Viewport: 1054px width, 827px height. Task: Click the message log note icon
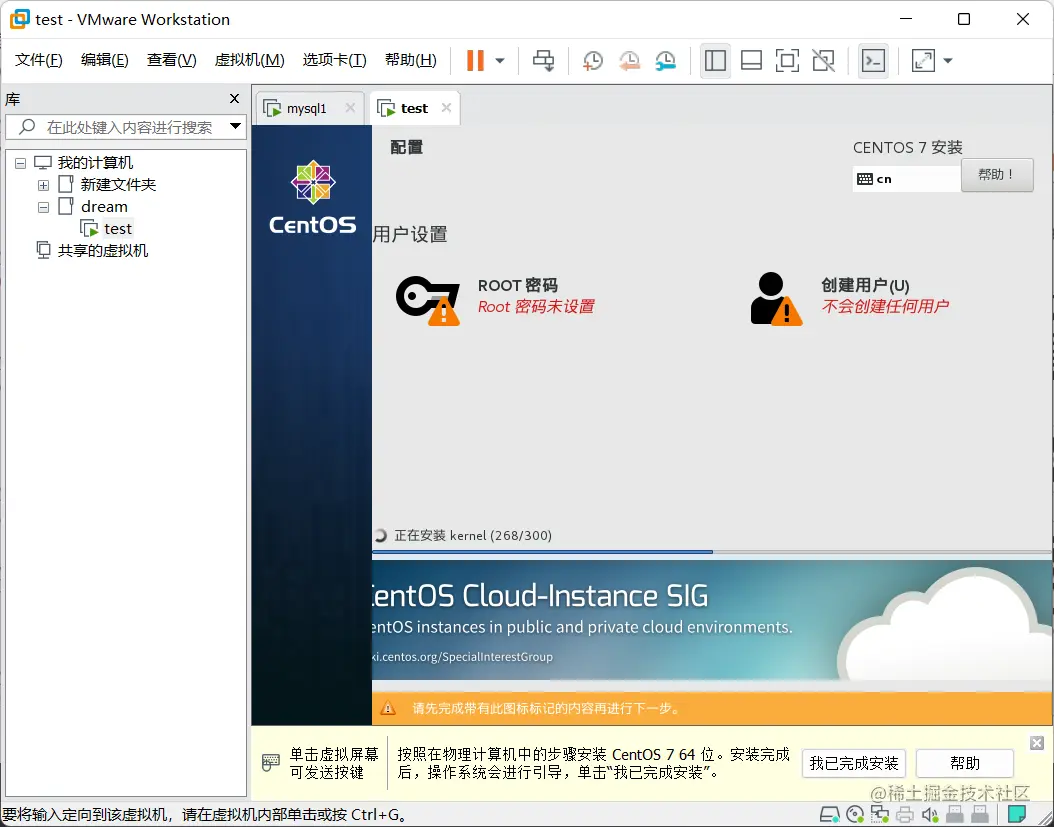click(x=1017, y=816)
